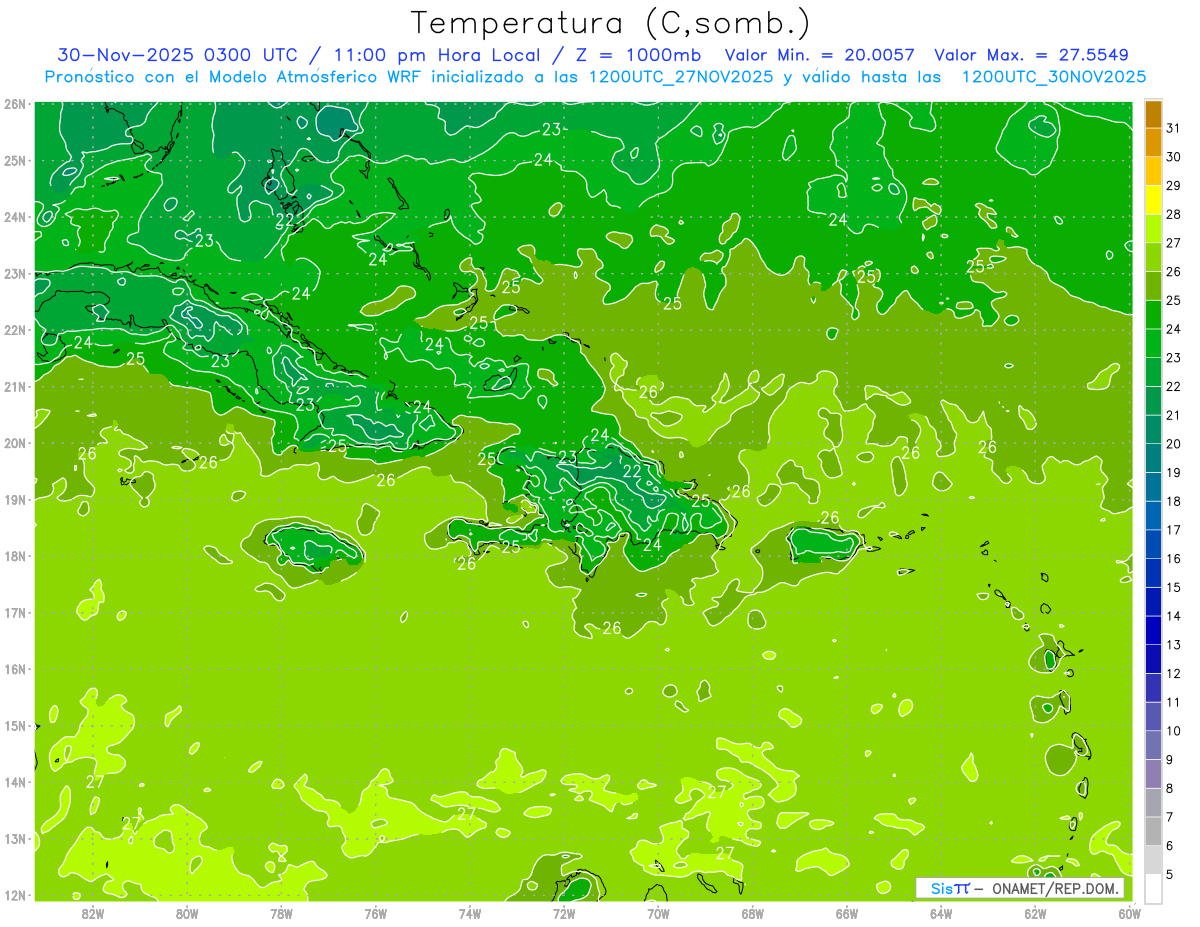Click the "SisTT" logo text
Viewport: 1200px width, 927px height.
pyautogui.click(x=949, y=888)
